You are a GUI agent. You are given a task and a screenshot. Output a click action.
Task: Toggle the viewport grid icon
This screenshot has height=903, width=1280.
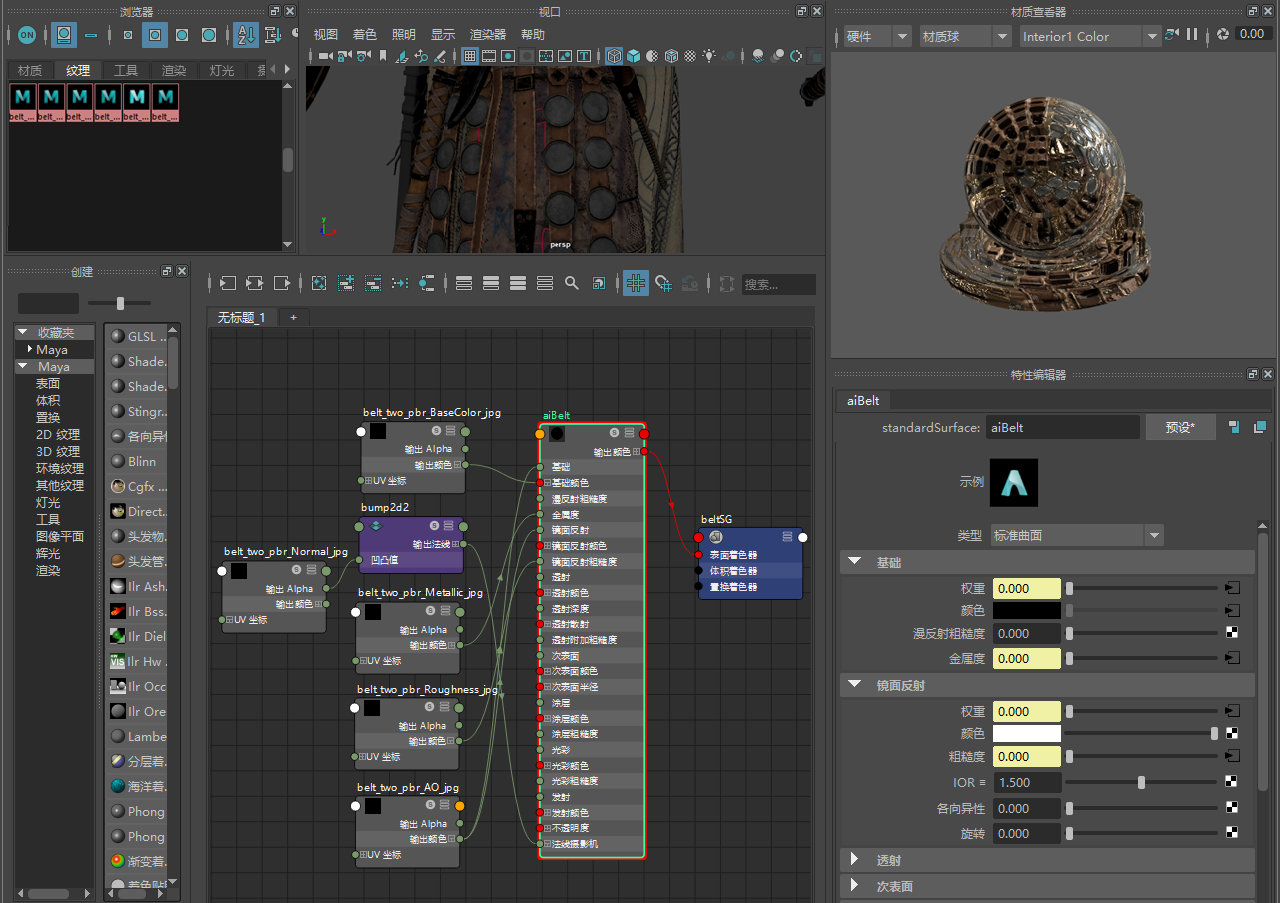click(x=470, y=57)
